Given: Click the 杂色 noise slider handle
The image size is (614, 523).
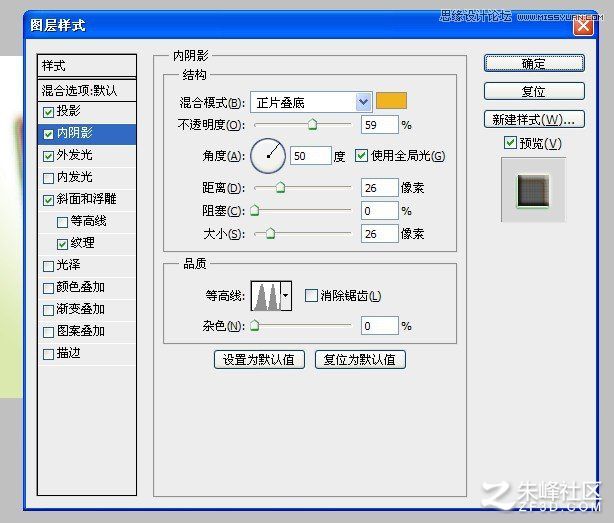Looking at the screenshot, I should pos(255,325).
